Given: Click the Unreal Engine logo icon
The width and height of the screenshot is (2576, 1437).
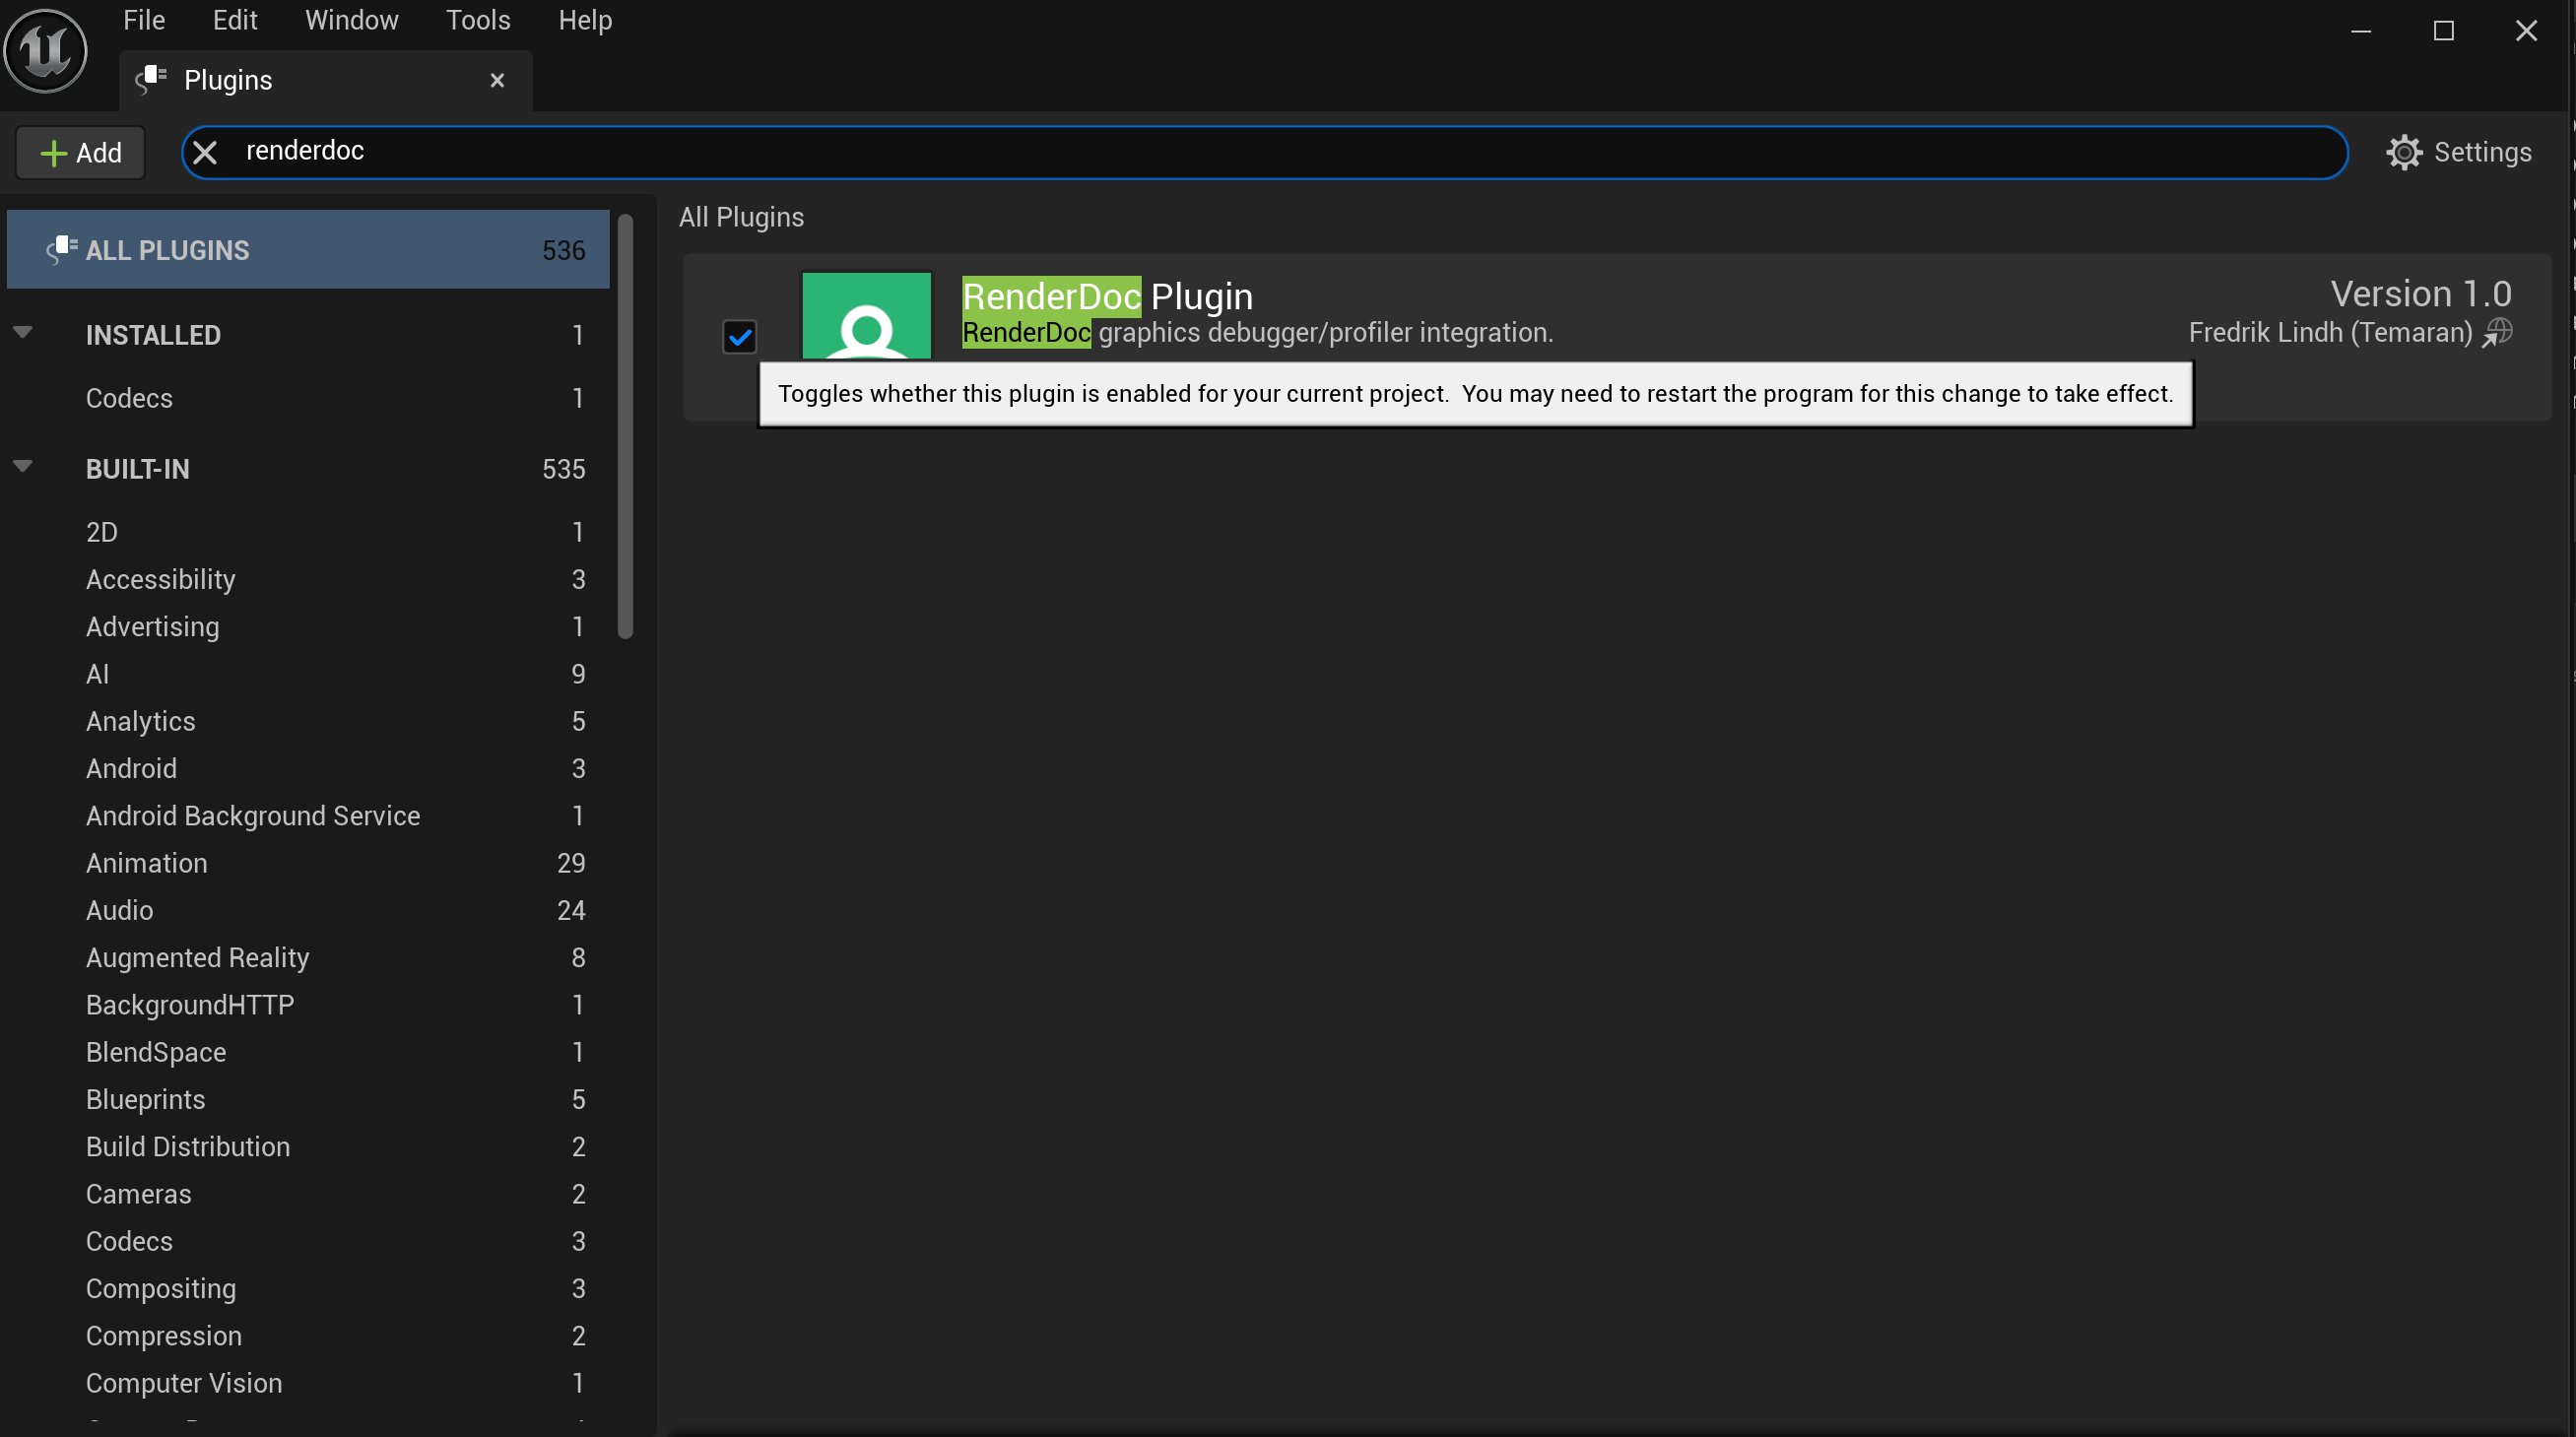Looking at the screenshot, I should point(46,50).
